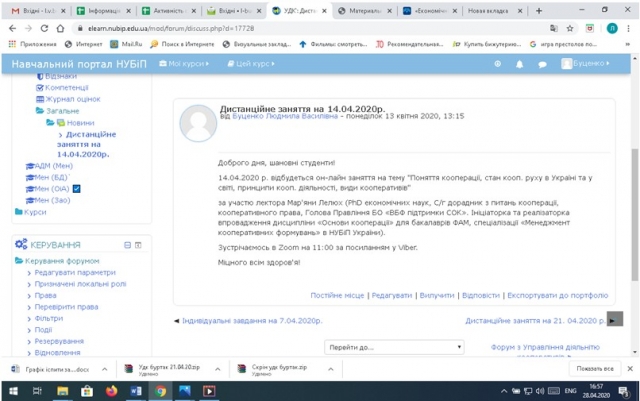Viewport: 640px width, 401px height.
Task: Collapse the Керування block icon
Action: tap(127, 245)
